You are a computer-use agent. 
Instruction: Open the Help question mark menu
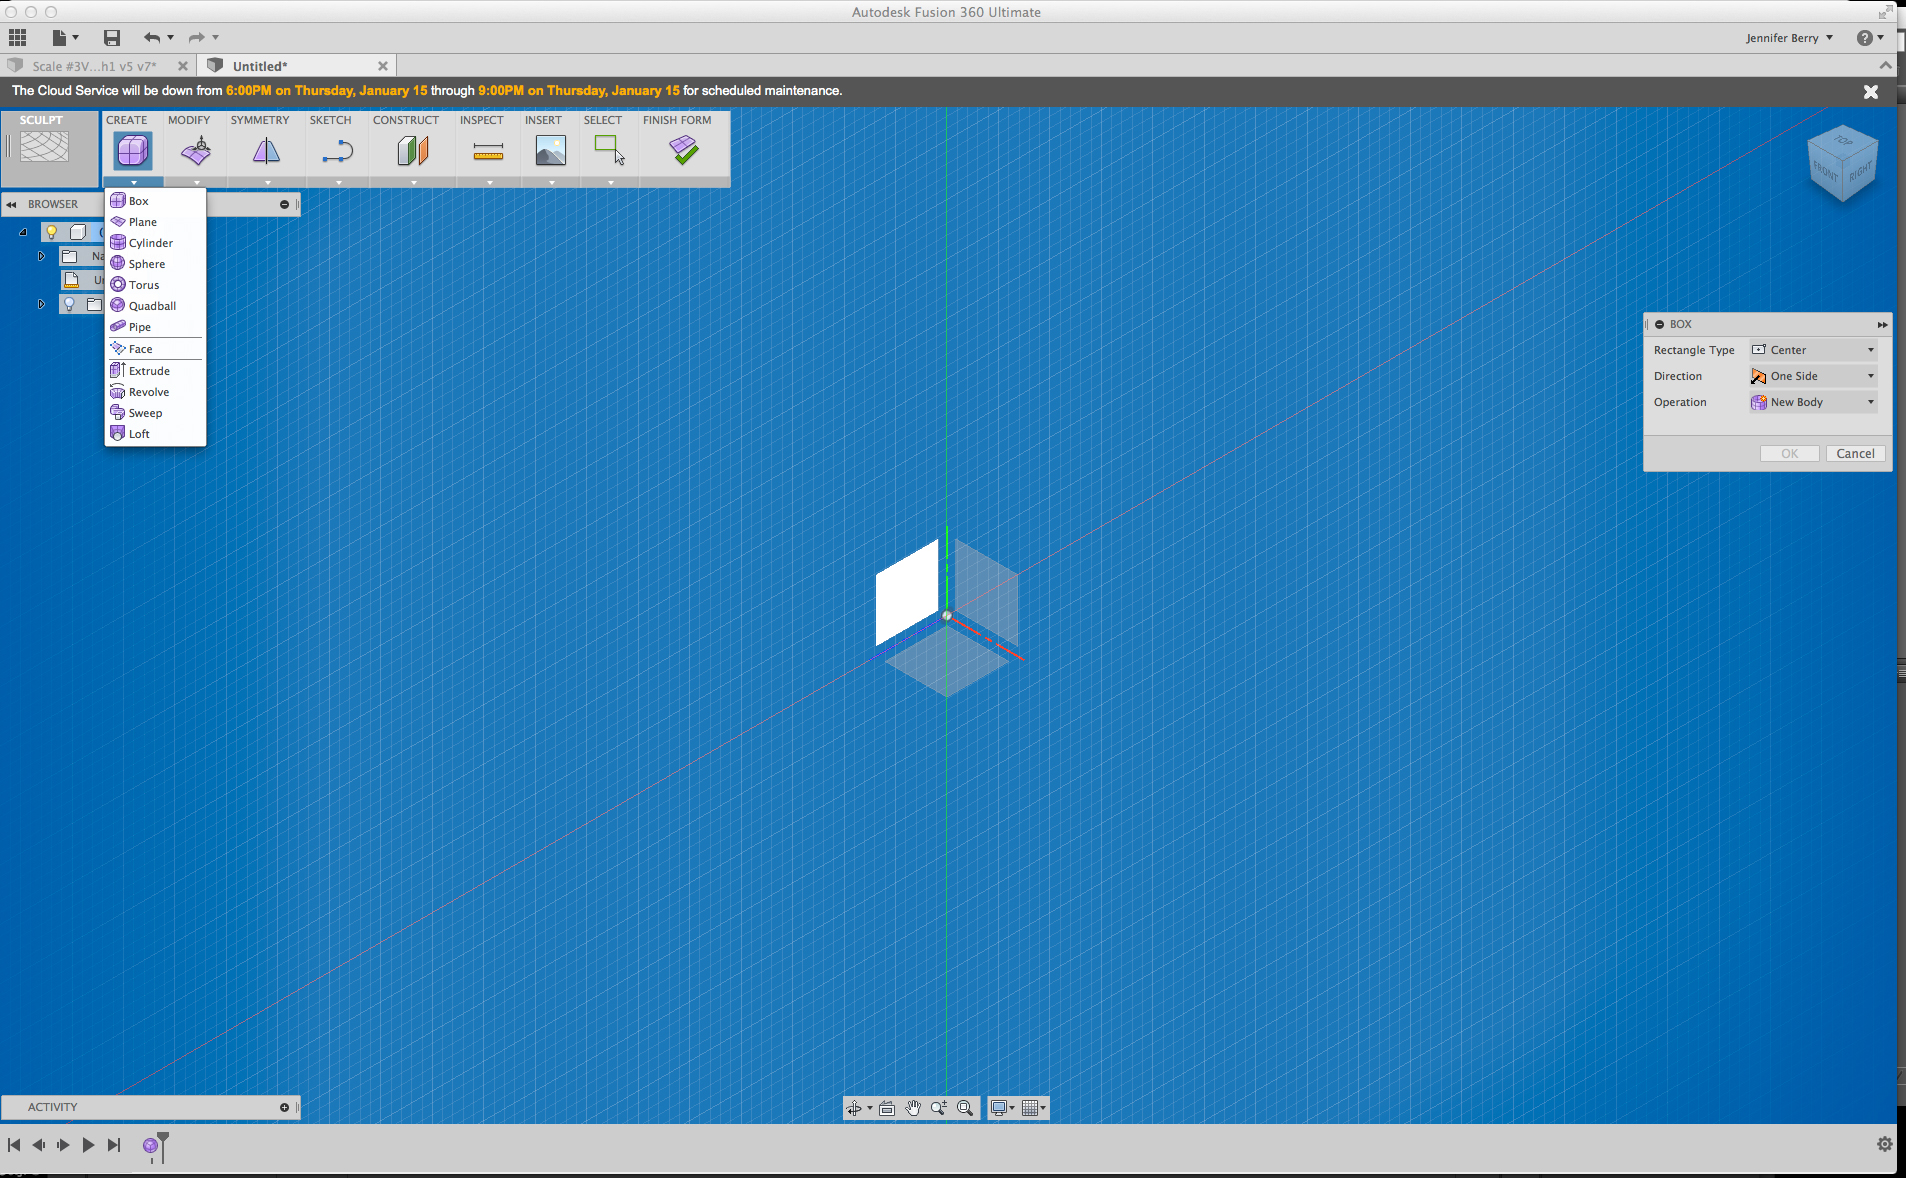[x=1865, y=38]
